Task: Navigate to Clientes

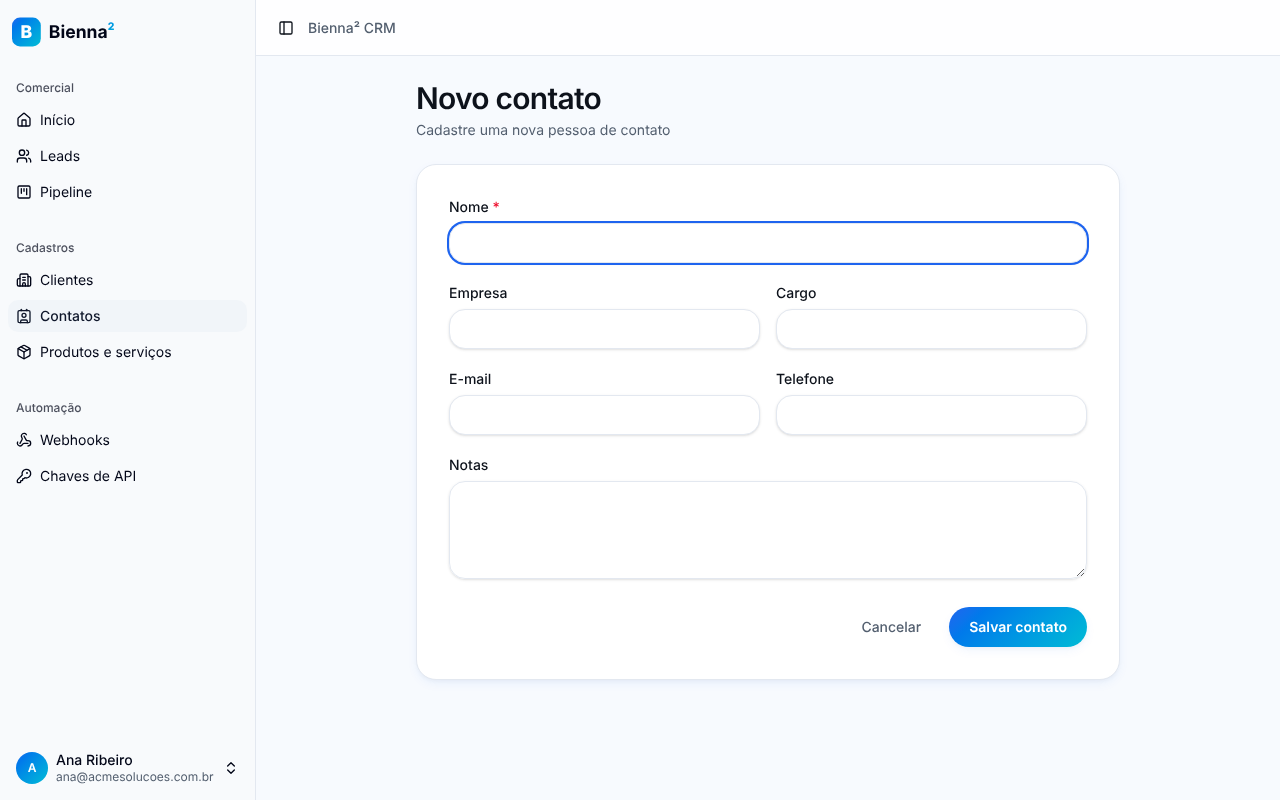Action: [x=127, y=280]
